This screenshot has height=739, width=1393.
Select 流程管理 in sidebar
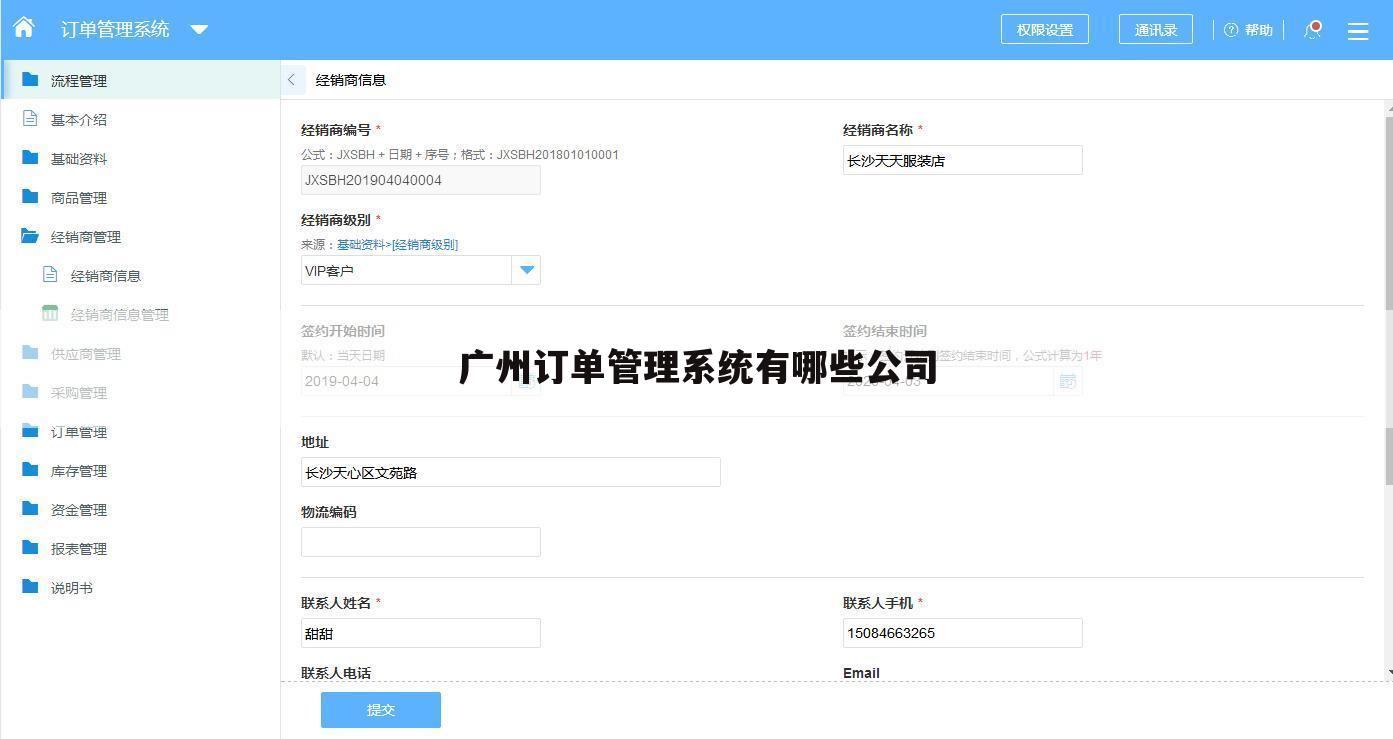pos(140,80)
